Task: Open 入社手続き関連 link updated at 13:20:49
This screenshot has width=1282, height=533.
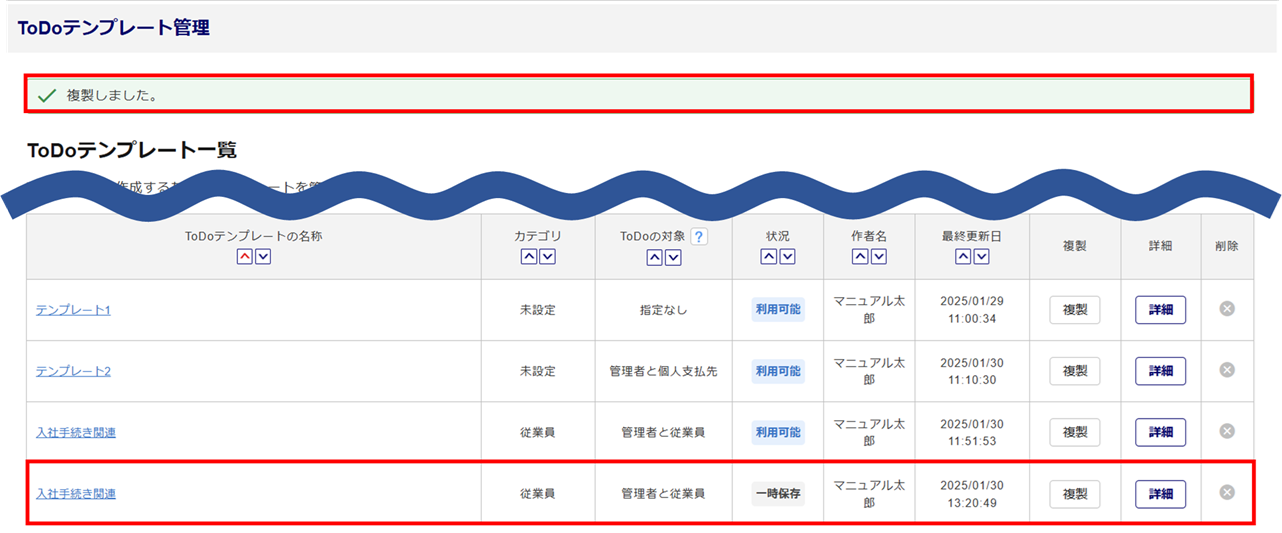Action: pyautogui.click(x=76, y=494)
